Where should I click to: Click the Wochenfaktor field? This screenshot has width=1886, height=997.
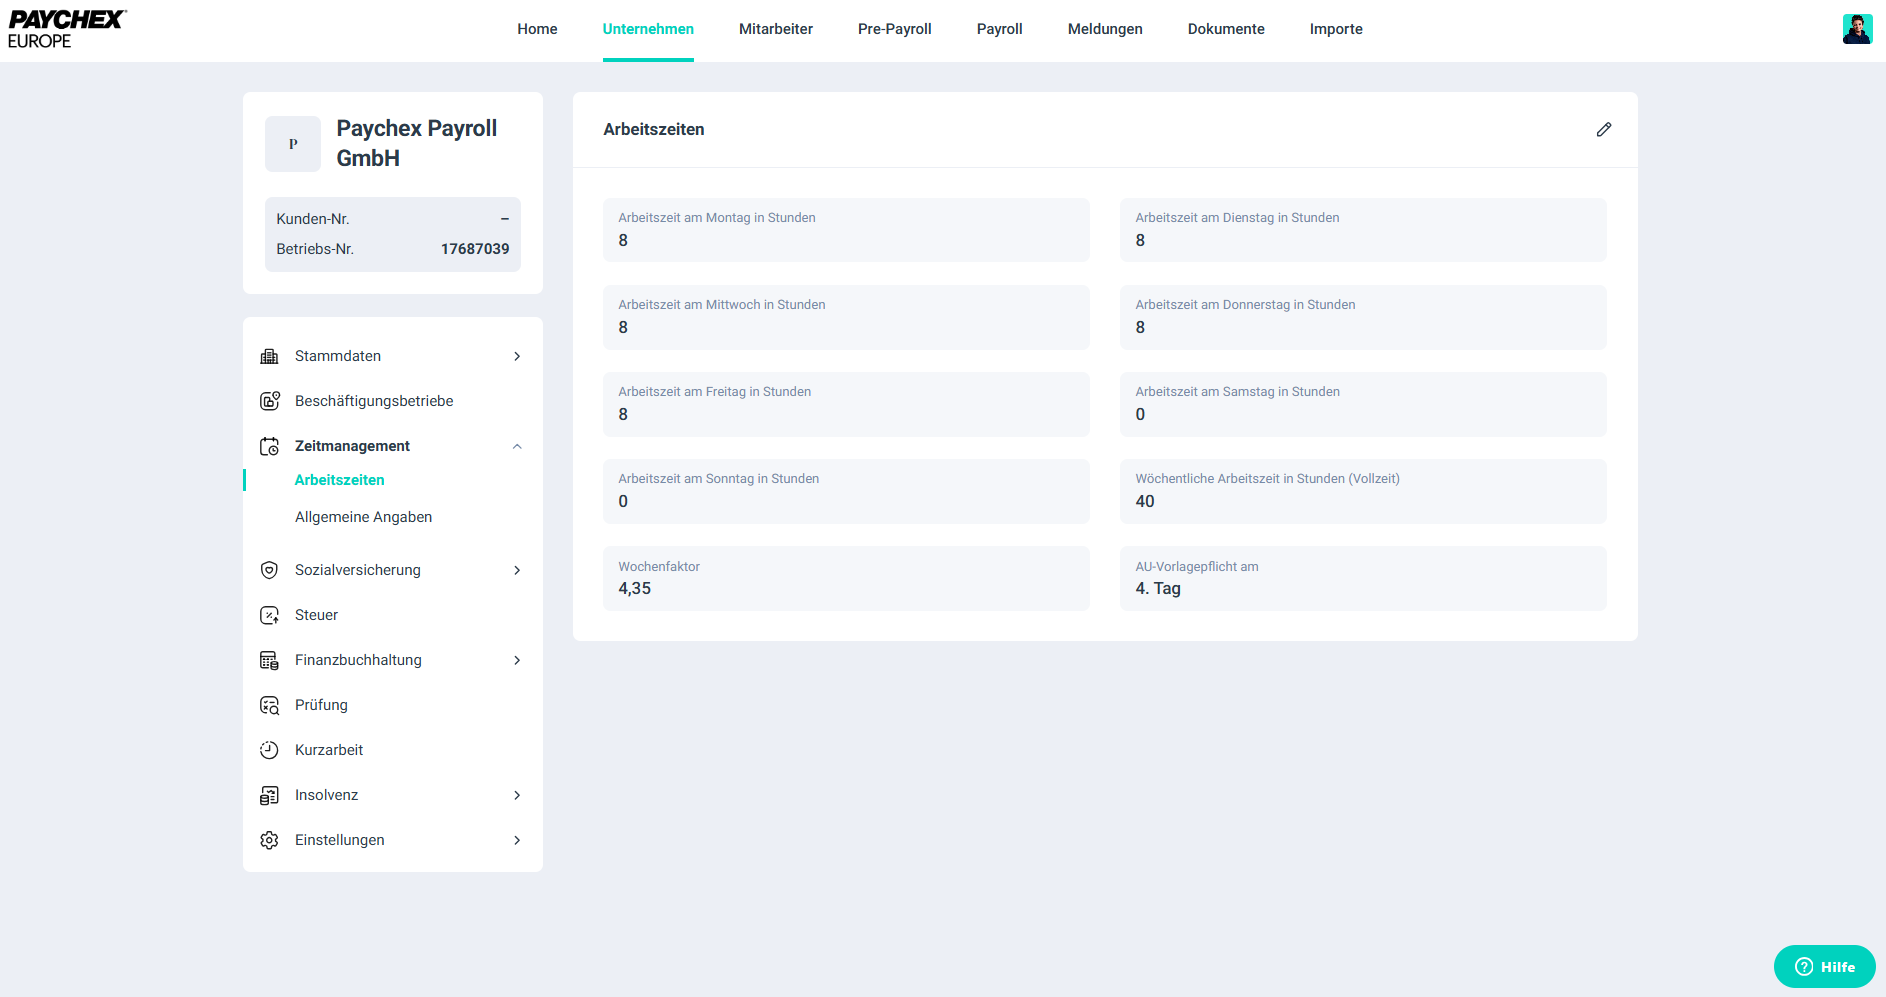pos(845,578)
